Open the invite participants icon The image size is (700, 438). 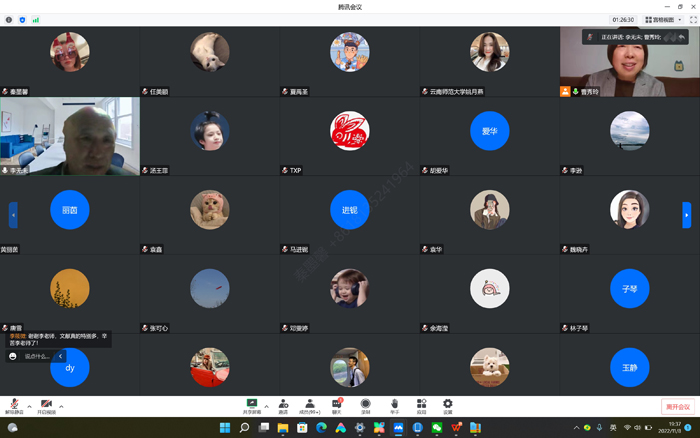tap(283, 404)
